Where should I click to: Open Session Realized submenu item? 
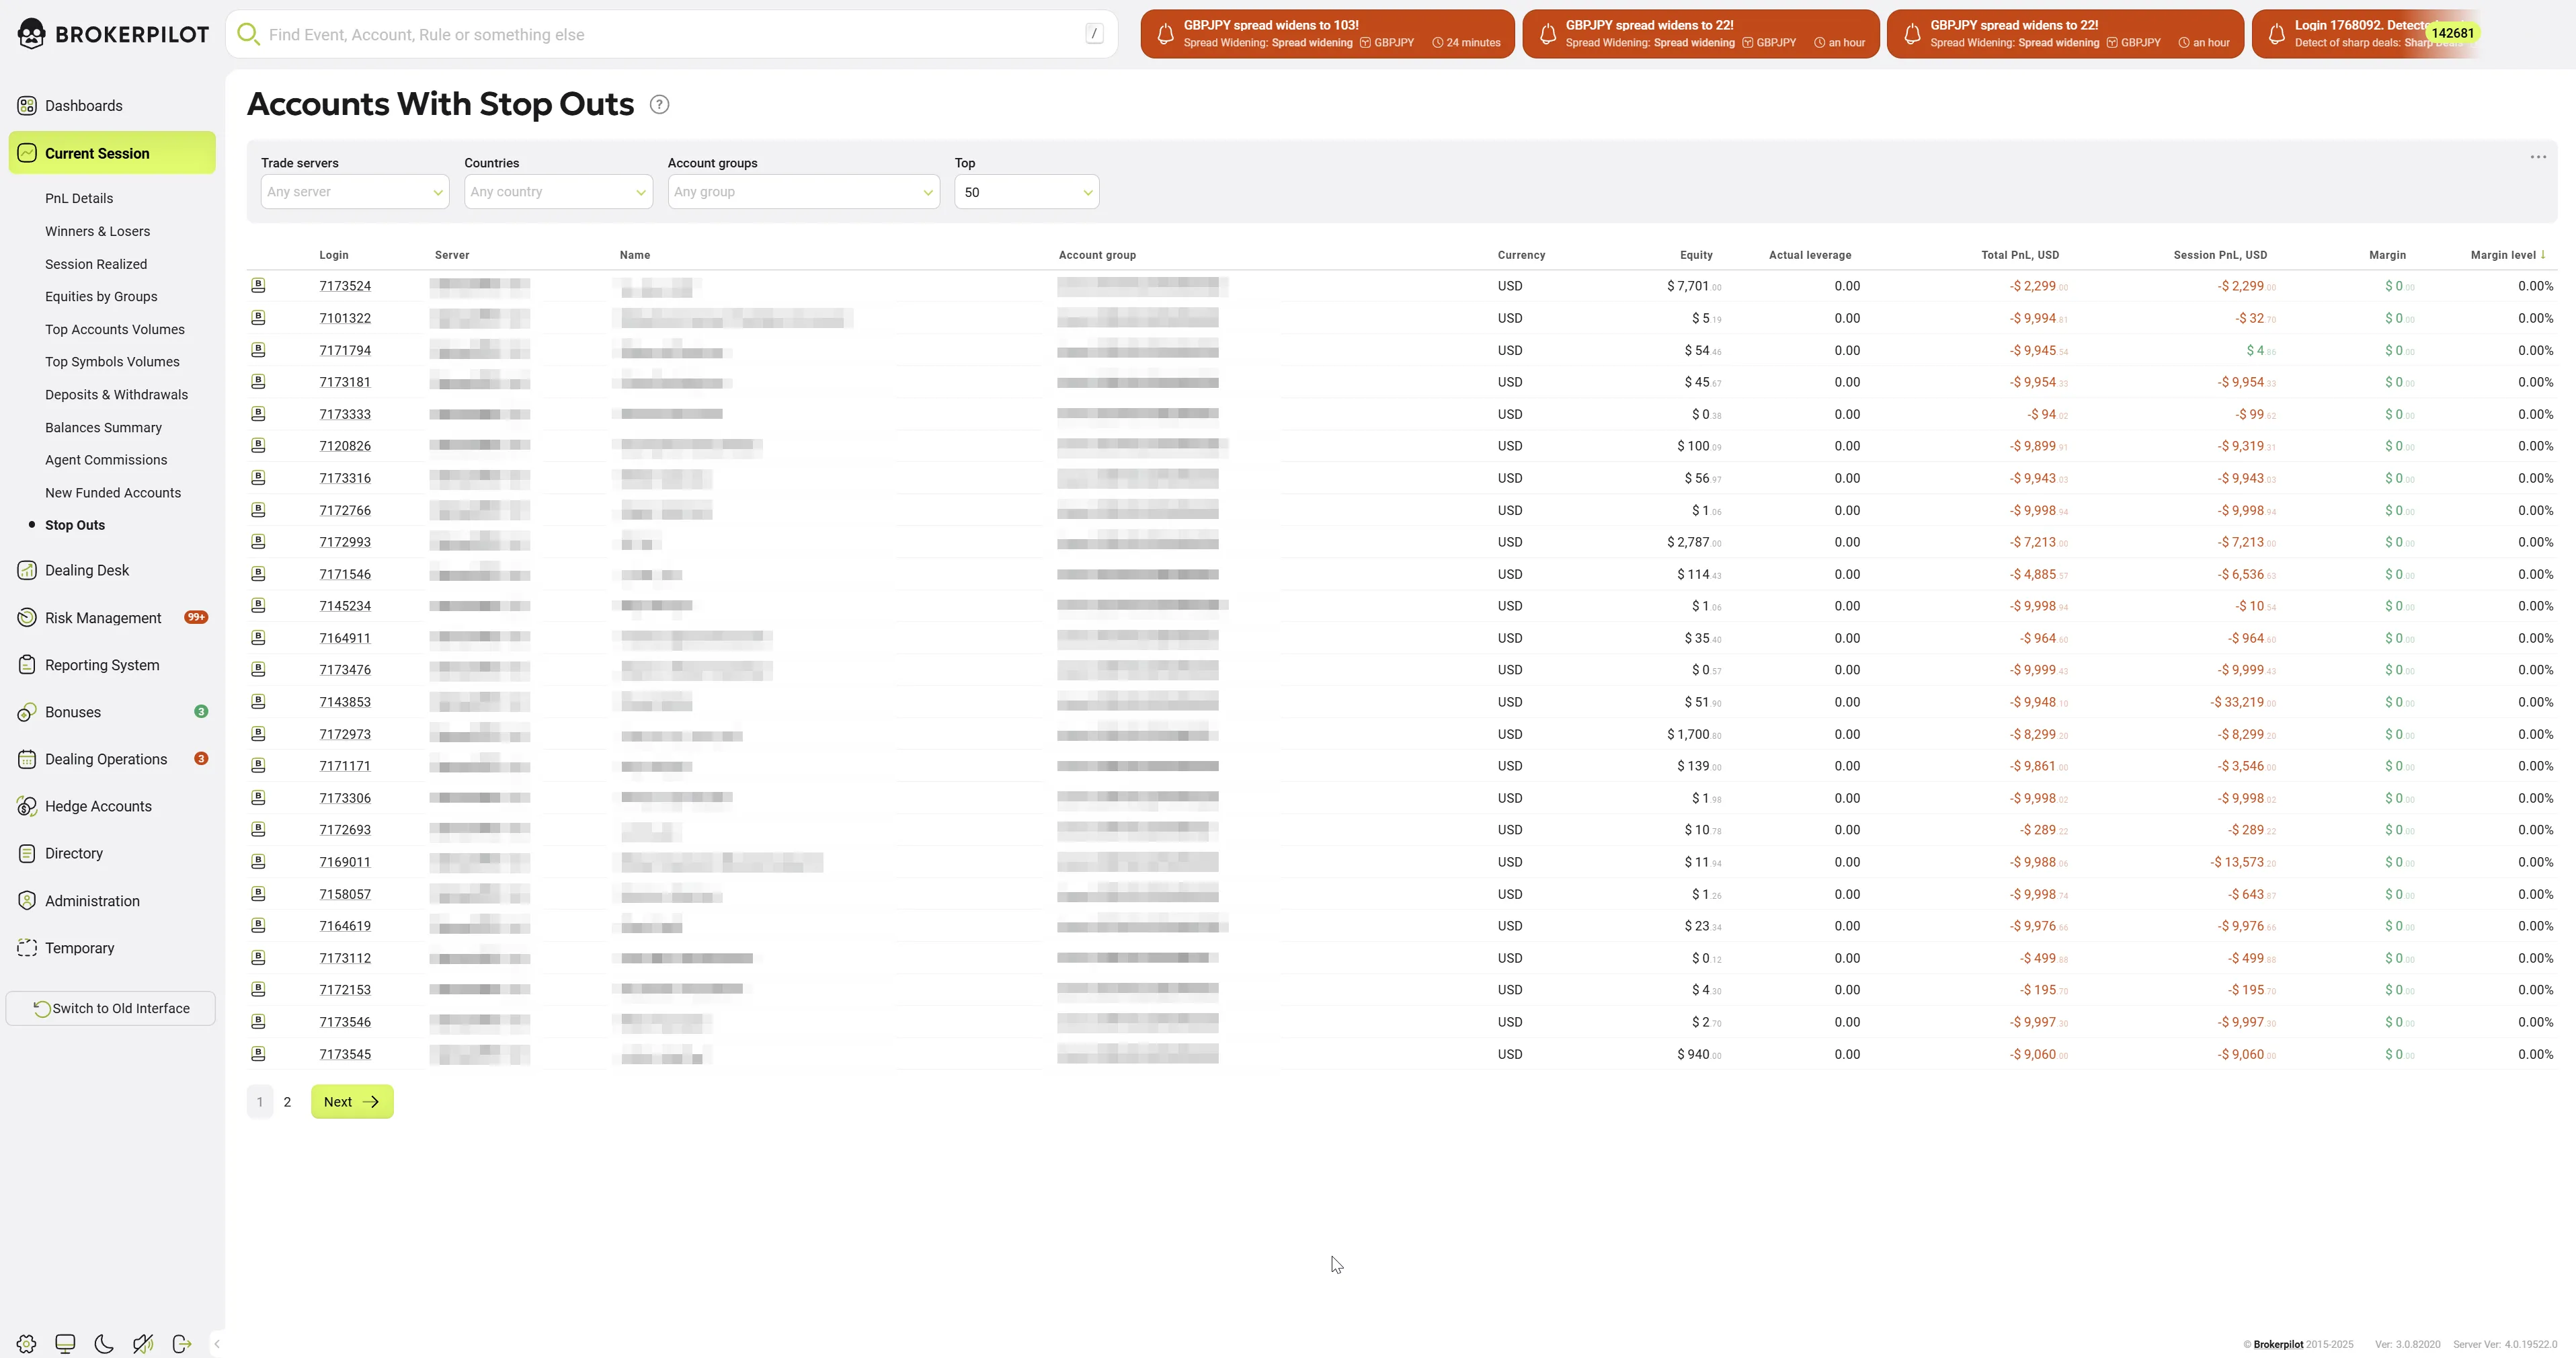tap(96, 264)
